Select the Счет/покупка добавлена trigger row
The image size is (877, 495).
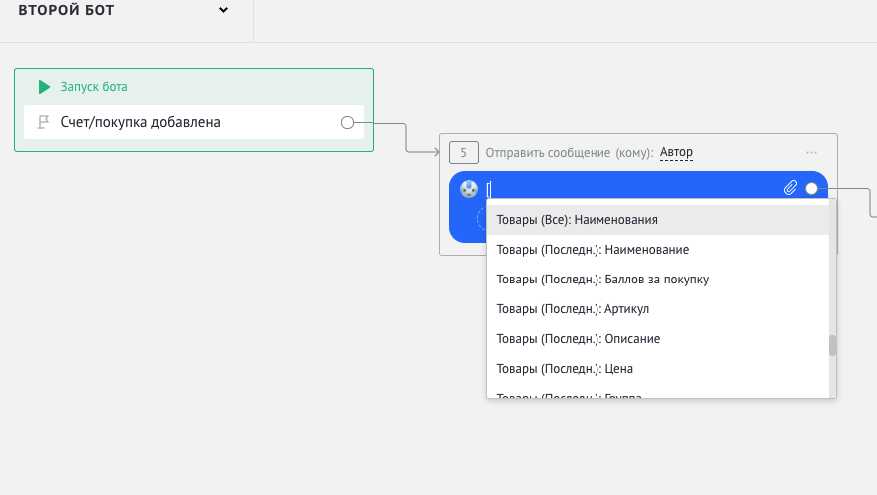tap(194, 122)
